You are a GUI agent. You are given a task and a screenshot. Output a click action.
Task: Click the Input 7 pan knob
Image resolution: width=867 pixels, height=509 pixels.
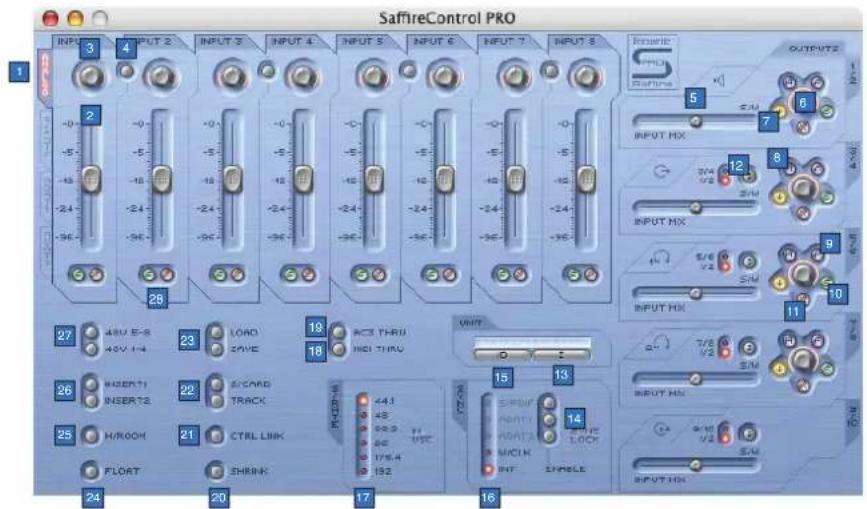[515, 76]
